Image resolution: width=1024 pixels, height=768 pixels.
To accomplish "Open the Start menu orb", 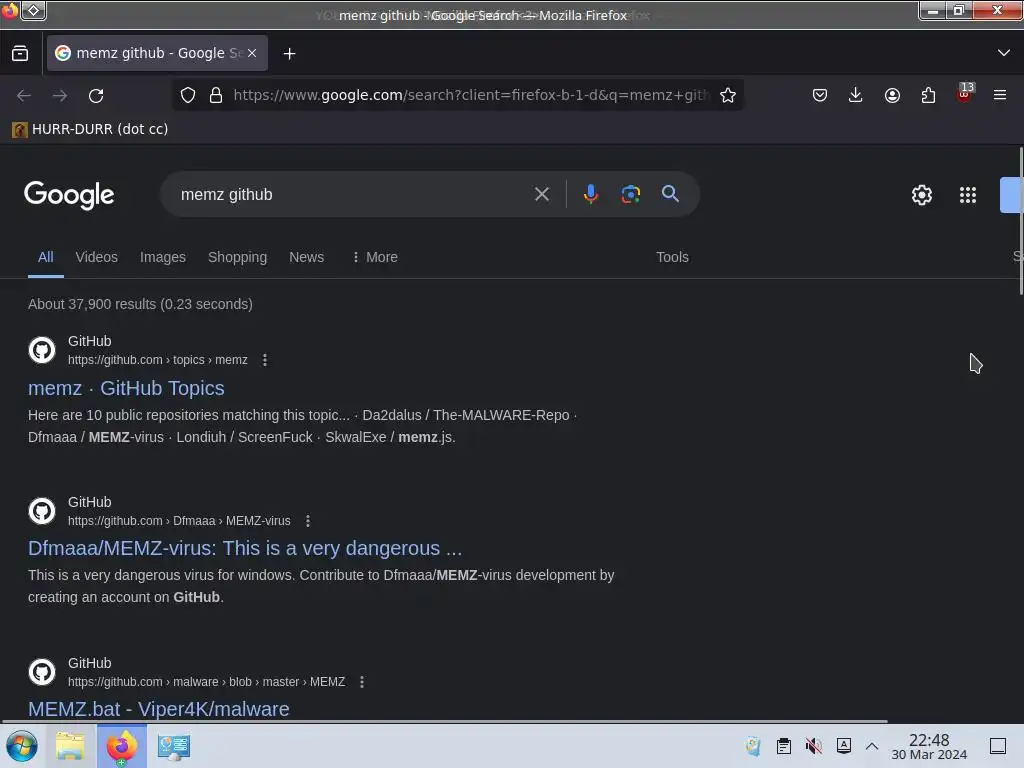I will 22,746.
